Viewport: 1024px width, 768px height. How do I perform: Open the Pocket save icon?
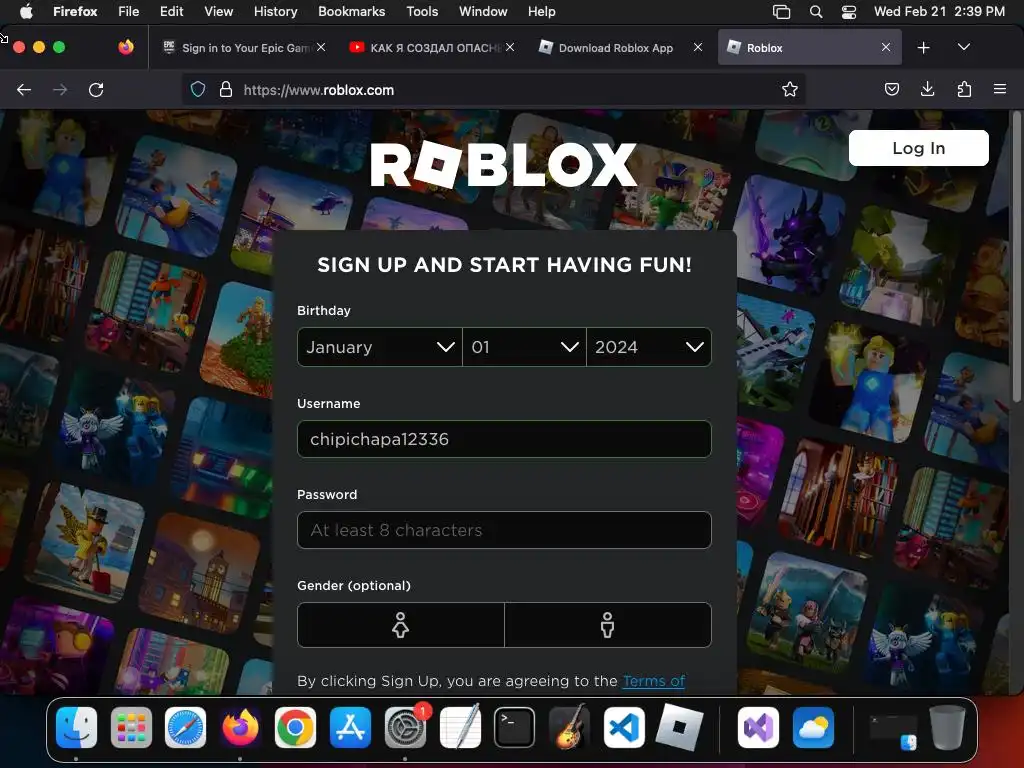(x=891, y=89)
